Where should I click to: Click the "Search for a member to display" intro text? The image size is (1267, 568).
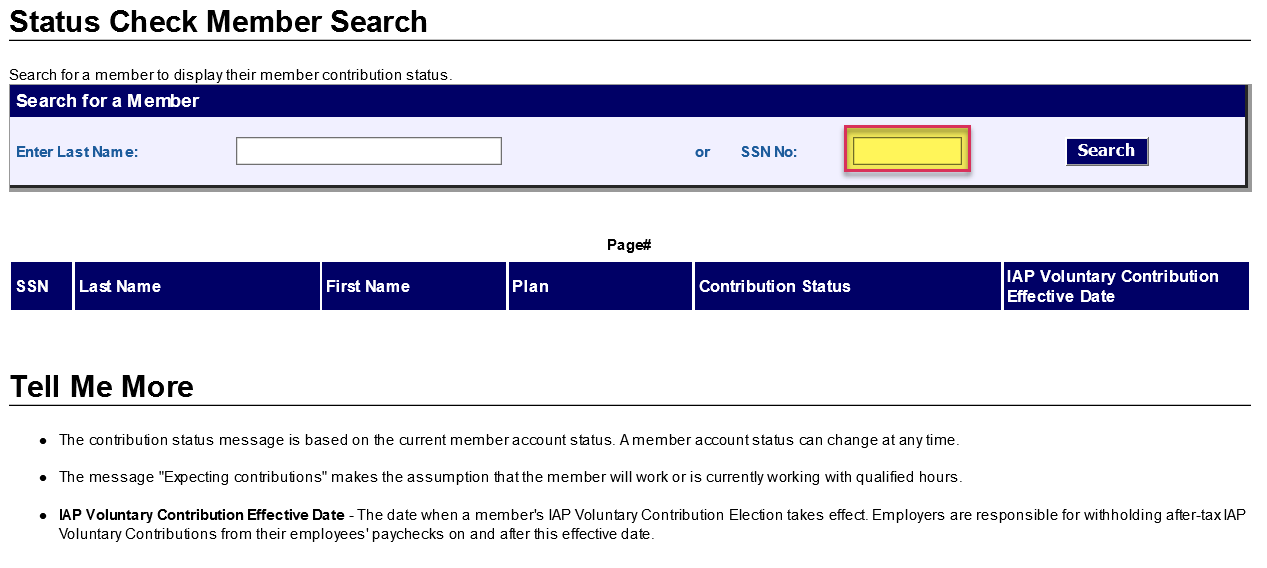tap(230, 75)
